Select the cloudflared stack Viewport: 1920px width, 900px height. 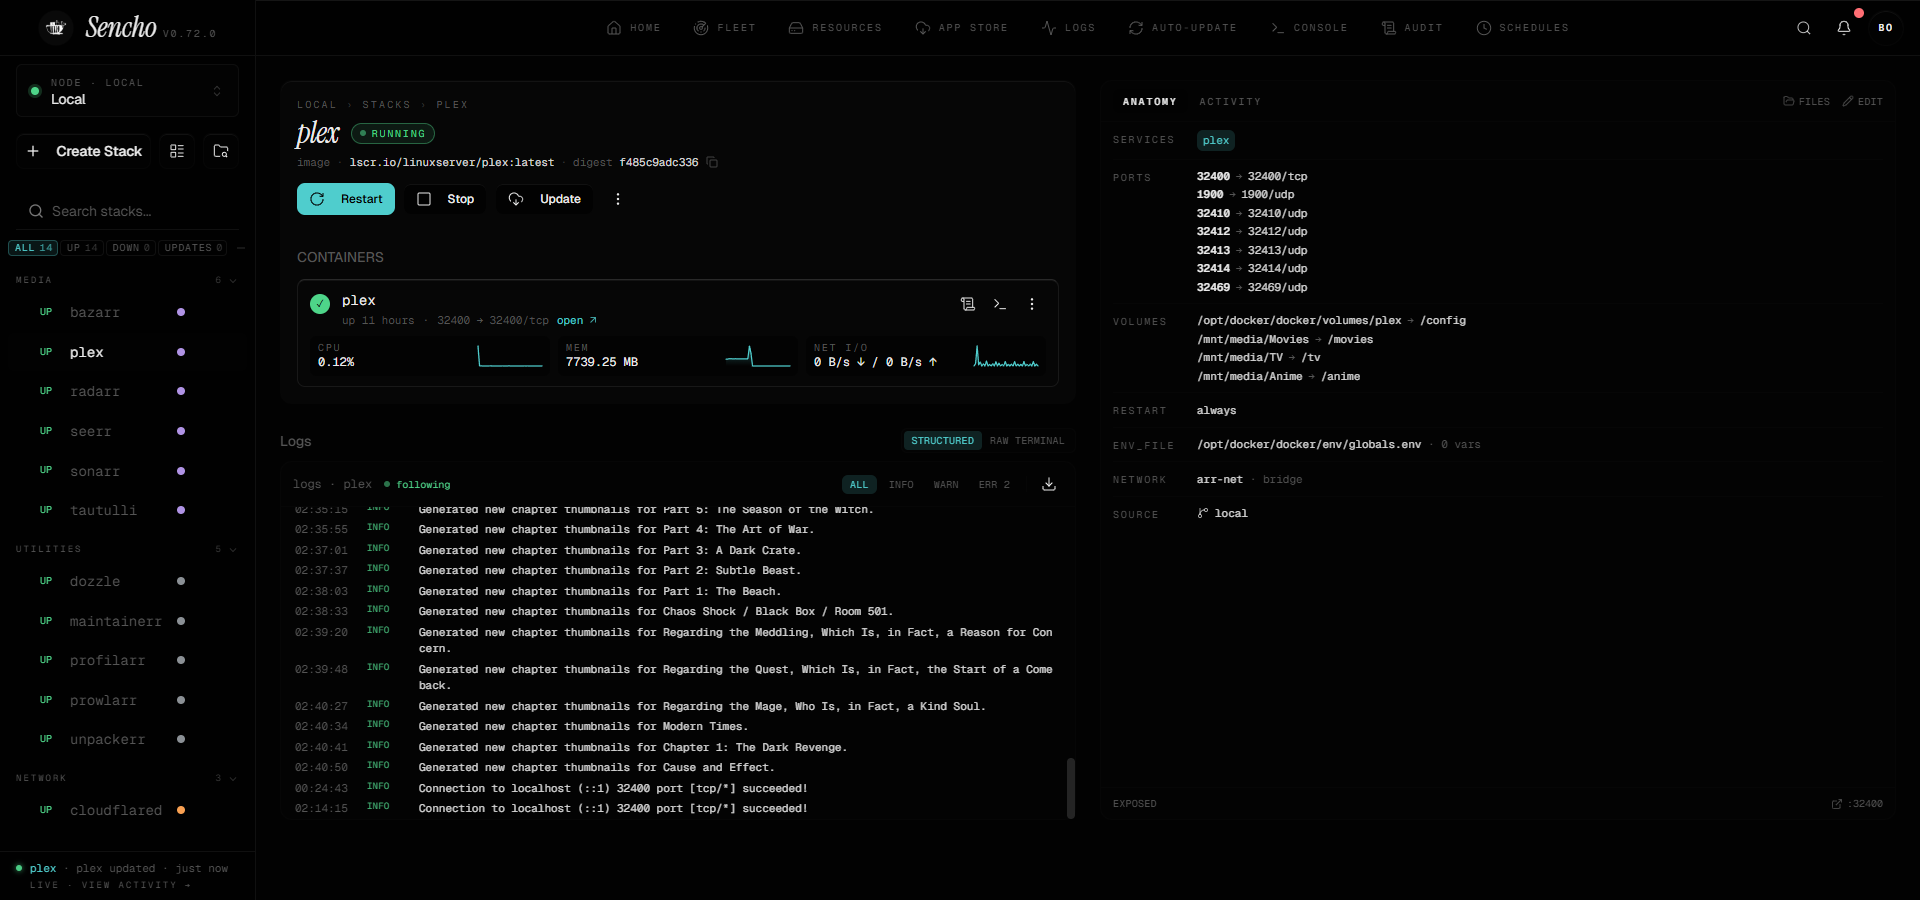127,811
